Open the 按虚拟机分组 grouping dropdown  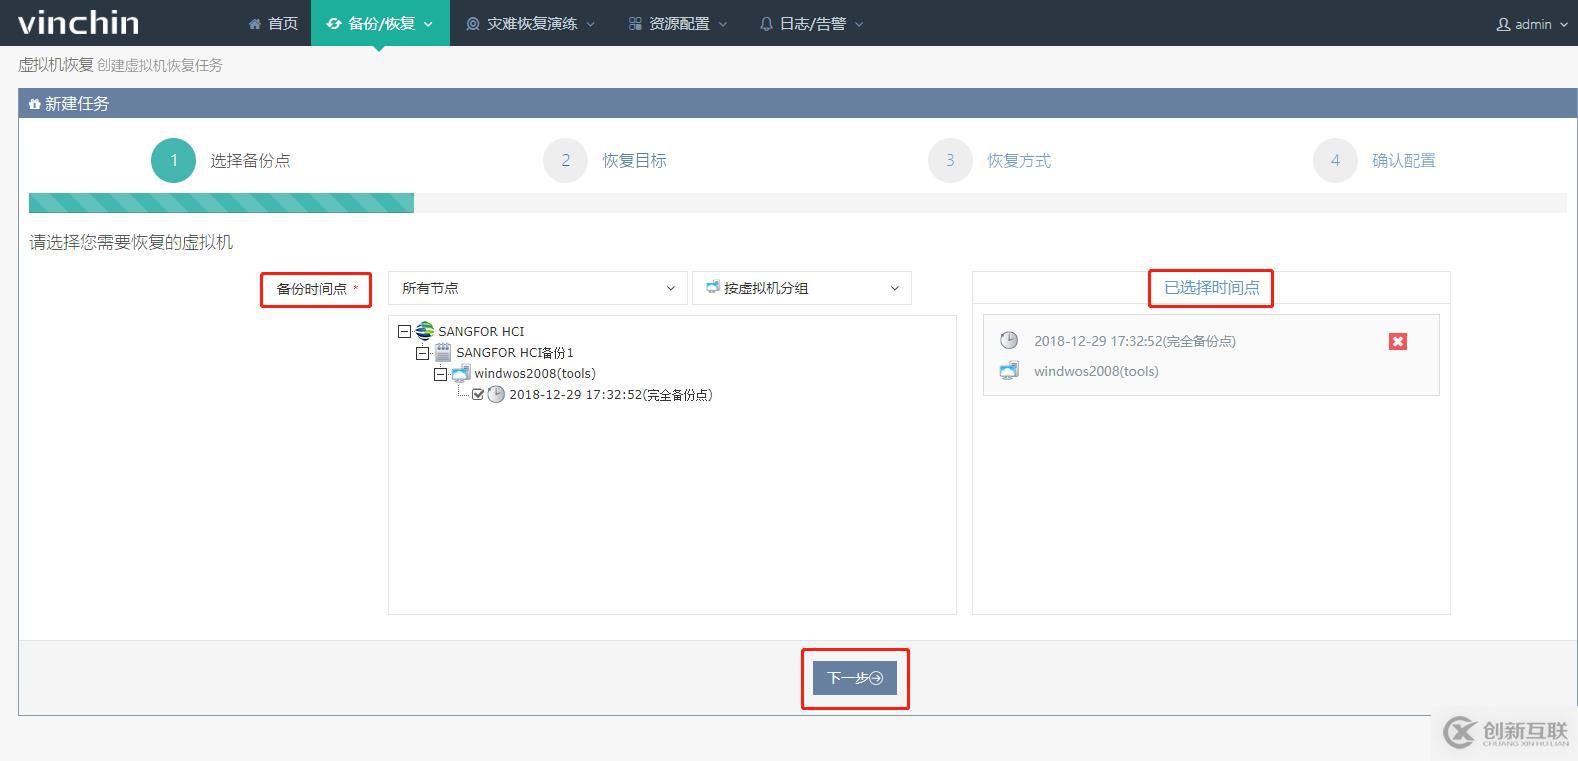pos(802,288)
